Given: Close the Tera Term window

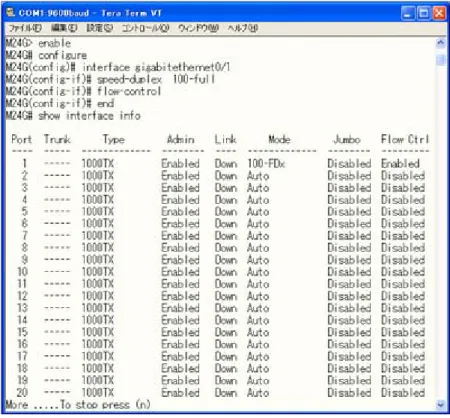Looking at the screenshot, I should tap(439, 13).
